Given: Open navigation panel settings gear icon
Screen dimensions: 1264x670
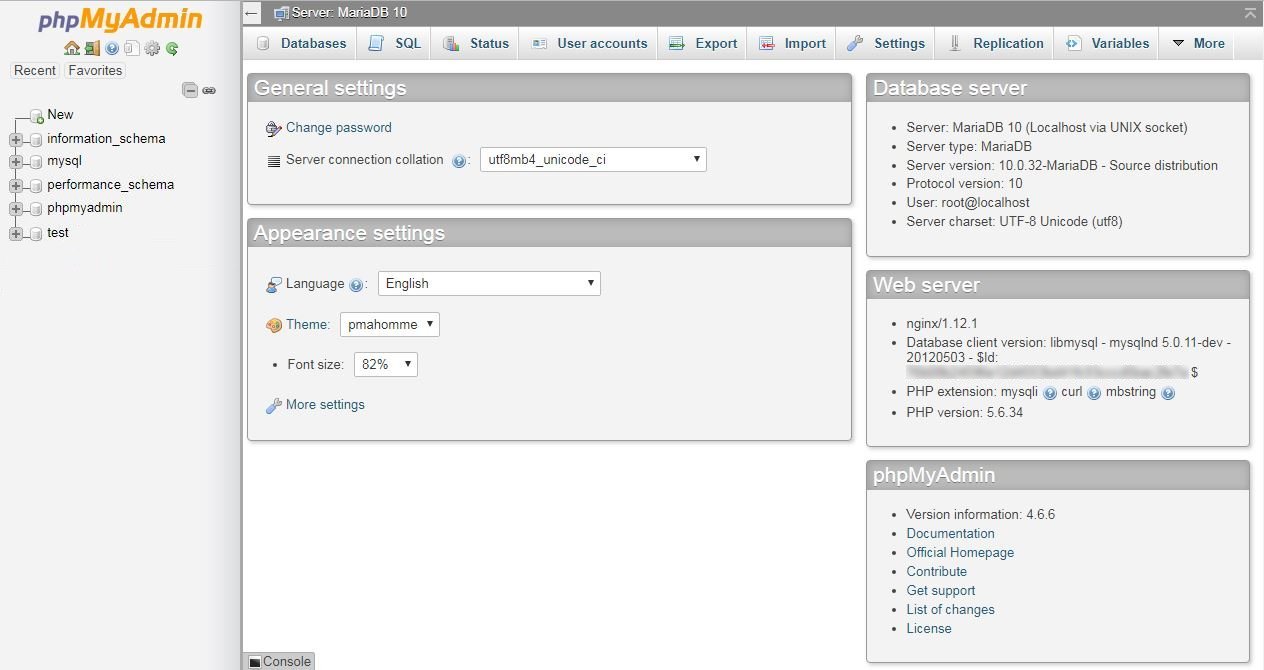Looking at the screenshot, I should (x=152, y=48).
